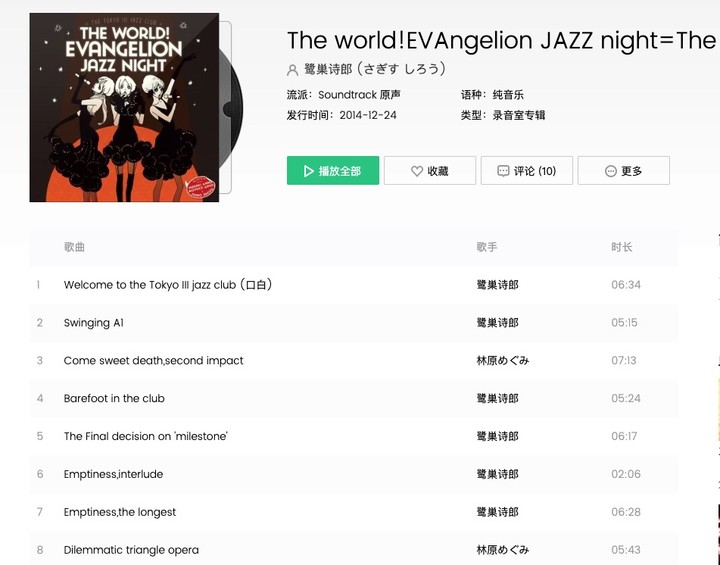Image resolution: width=720 pixels, height=565 pixels.
Task: Select track Barefoot in the club
Action: pyautogui.click(x=114, y=398)
